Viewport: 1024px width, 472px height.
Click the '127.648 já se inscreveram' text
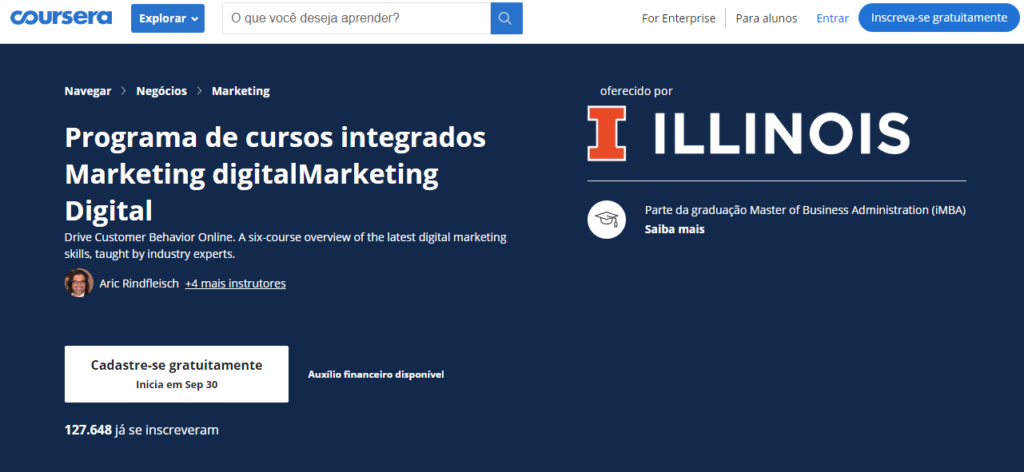click(x=142, y=430)
